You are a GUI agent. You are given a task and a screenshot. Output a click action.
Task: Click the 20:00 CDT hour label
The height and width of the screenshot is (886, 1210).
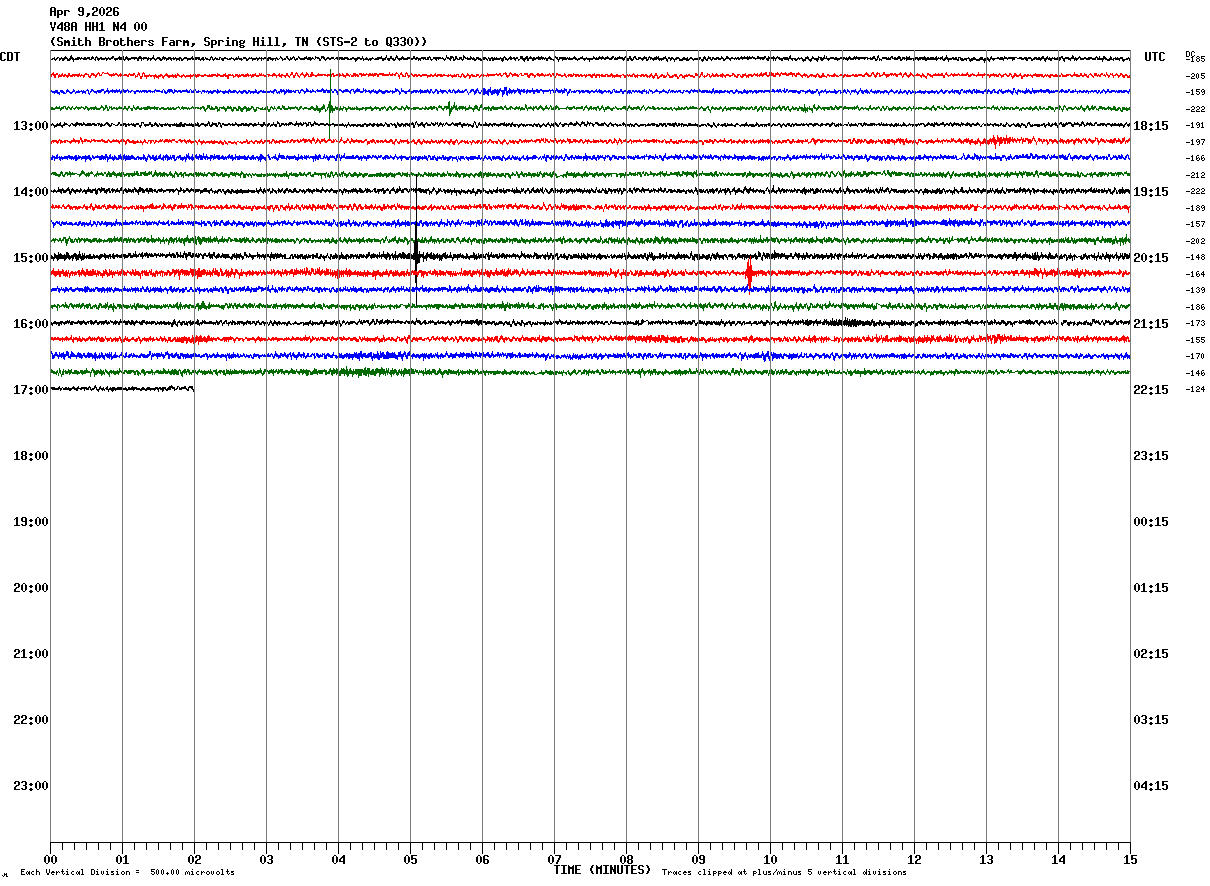[x=31, y=588]
